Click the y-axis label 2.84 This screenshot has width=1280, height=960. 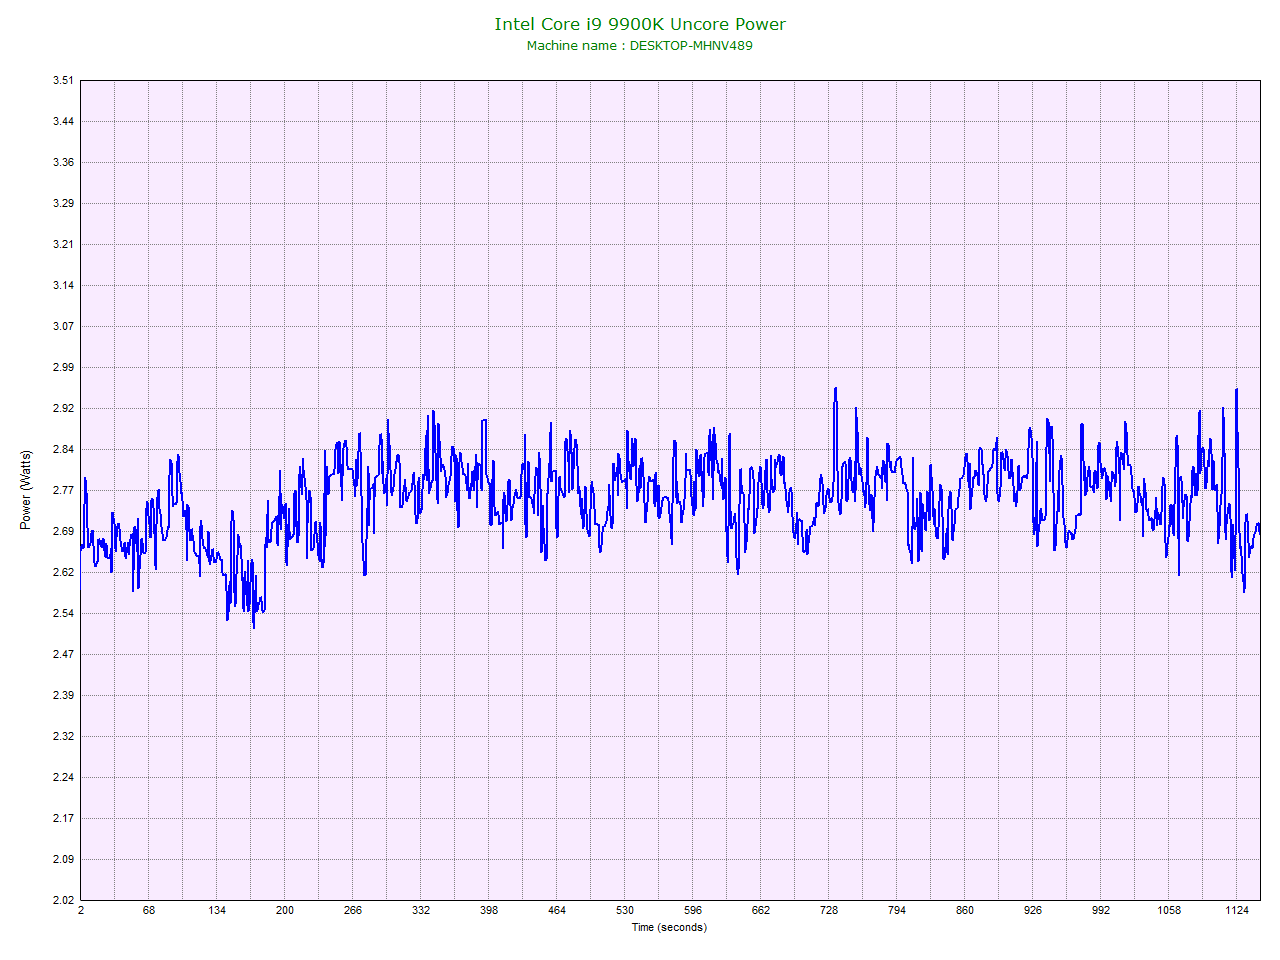63,450
